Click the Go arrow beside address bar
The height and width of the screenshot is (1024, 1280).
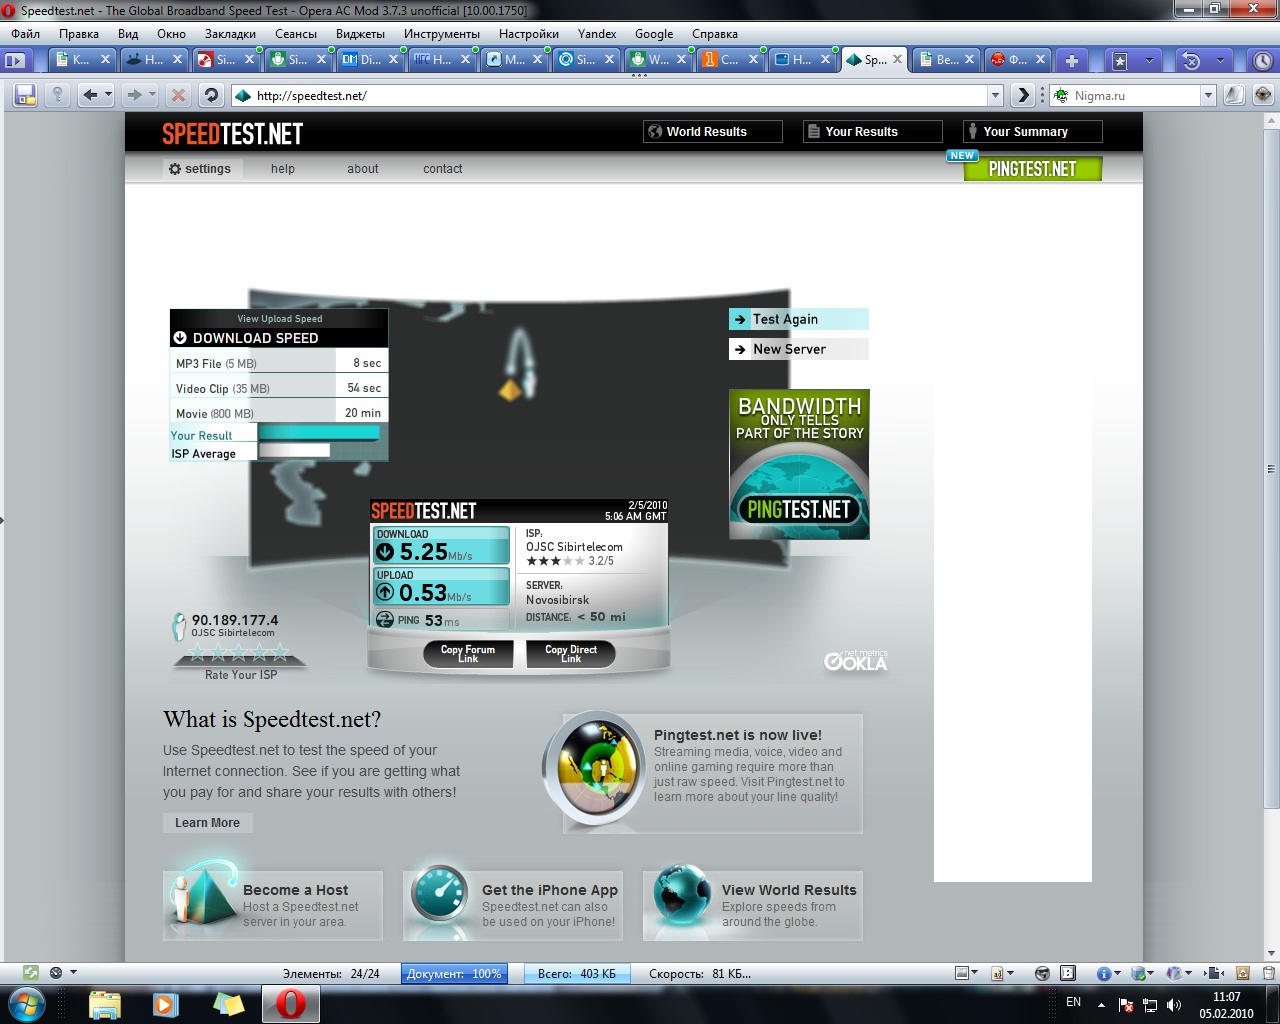coord(1022,95)
